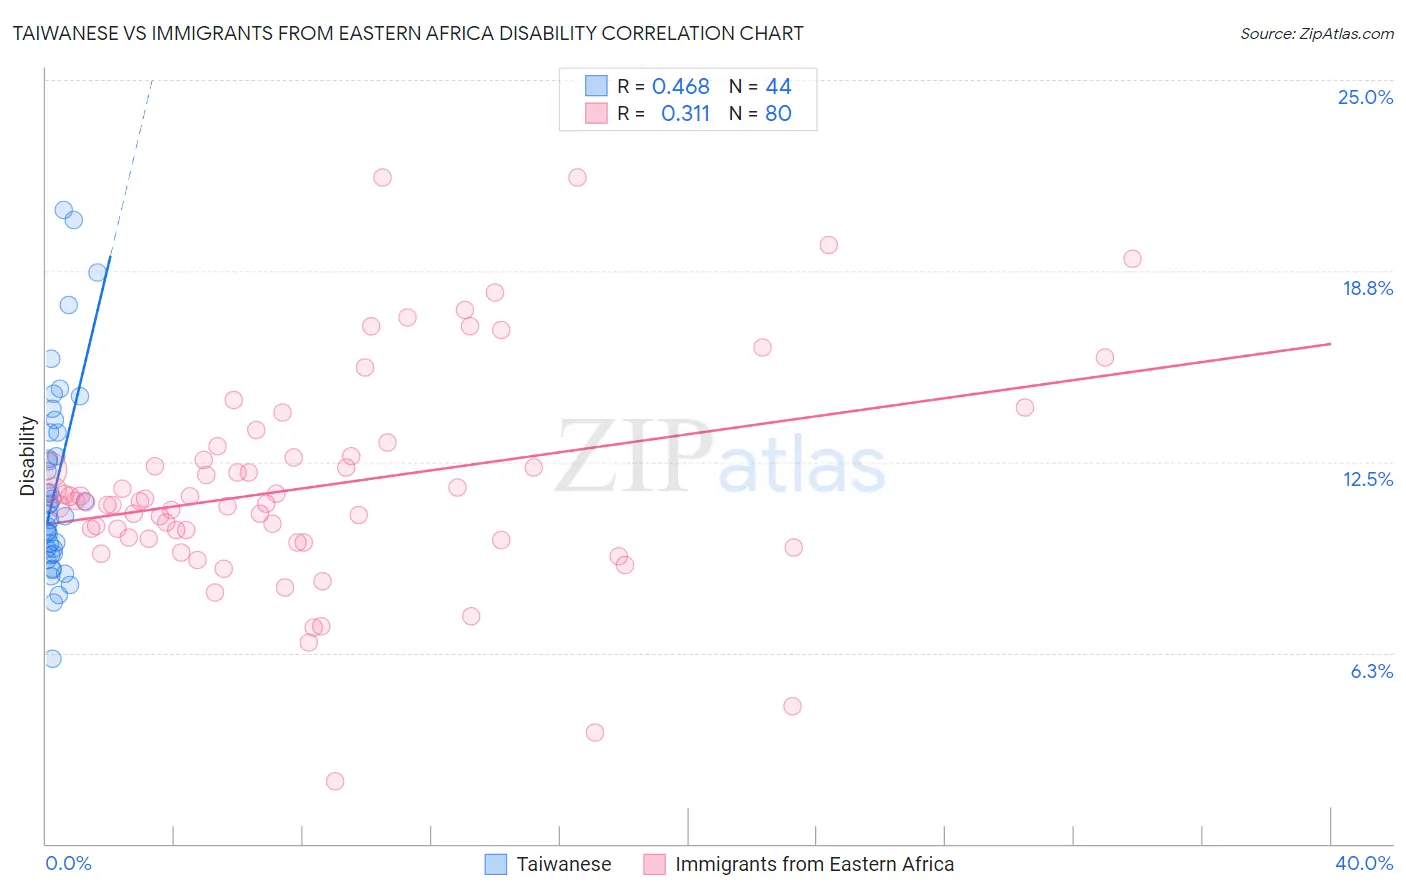The width and height of the screenshot is (1406, 892).
Task: Select the 18.8% y-axis tick label
Action: [x=1367, y=288]
